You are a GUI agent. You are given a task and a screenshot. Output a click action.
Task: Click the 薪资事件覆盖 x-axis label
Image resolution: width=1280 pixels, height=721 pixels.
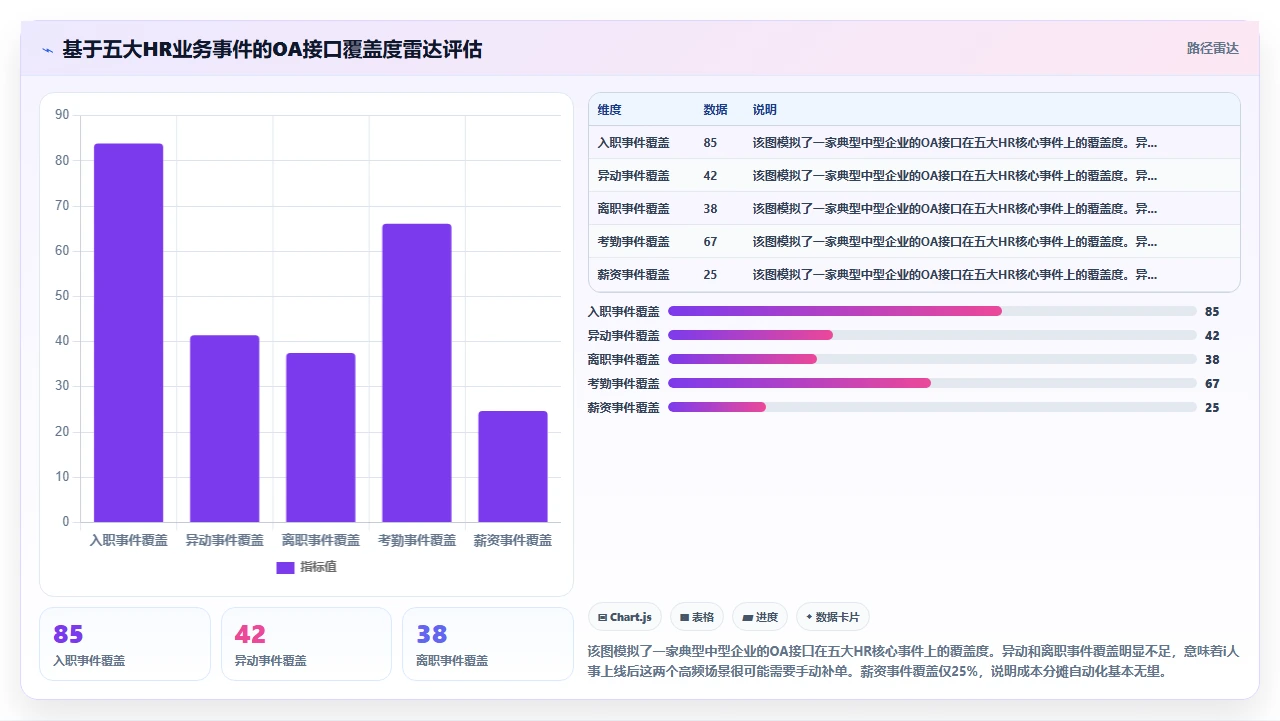[x=513, y=540]
